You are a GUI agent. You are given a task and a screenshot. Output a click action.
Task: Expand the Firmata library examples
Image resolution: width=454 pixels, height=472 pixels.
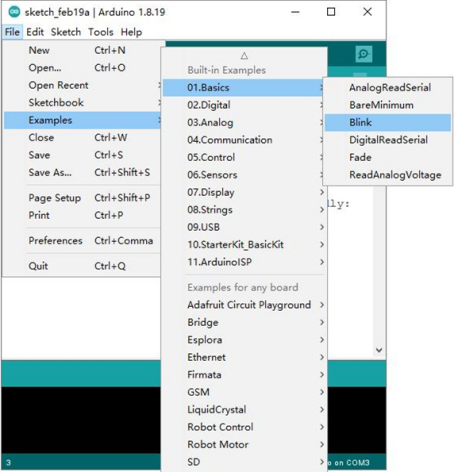[x=244, y=375]
